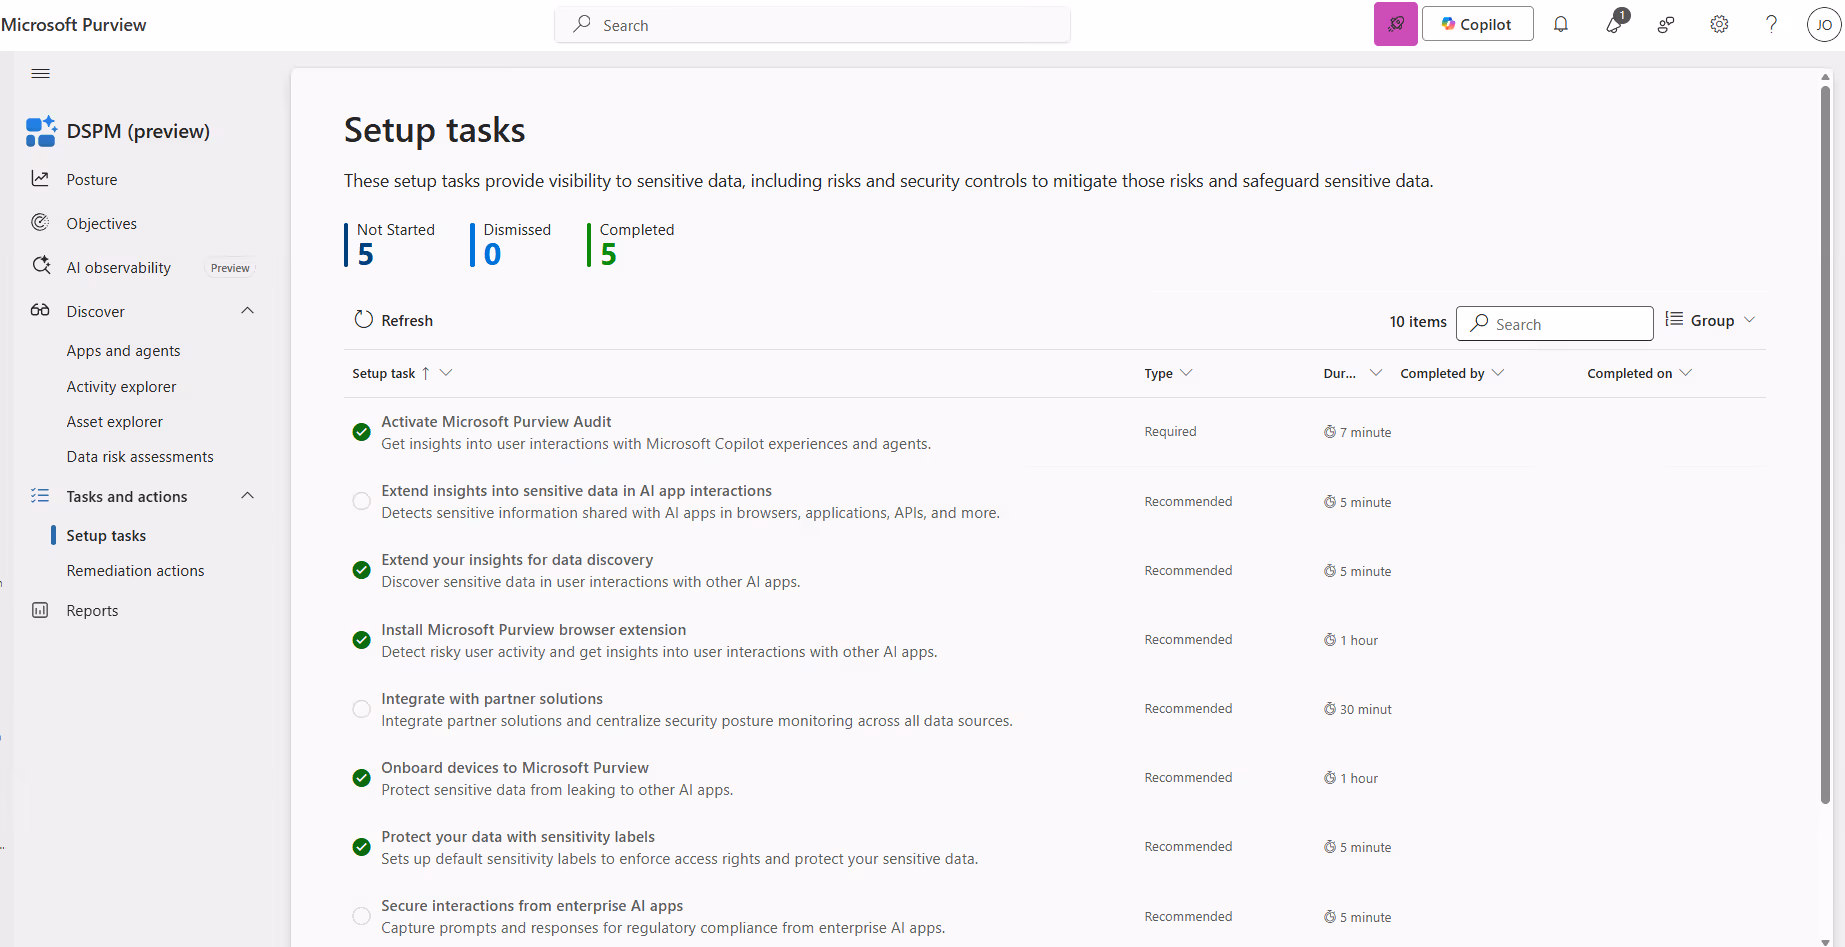Click the 7 minute duration clock icon
The image size is (1845, 947).
tap(1330, 432)
